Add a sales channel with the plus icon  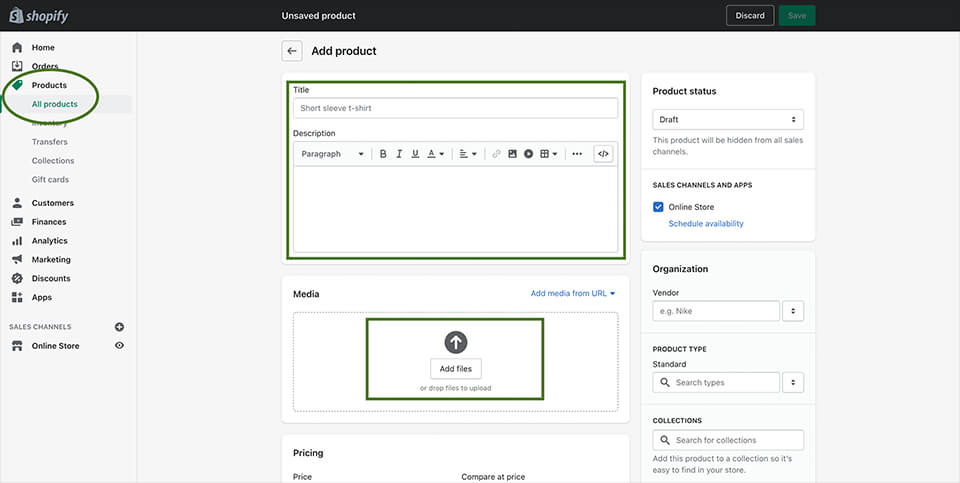coord(119,327)
